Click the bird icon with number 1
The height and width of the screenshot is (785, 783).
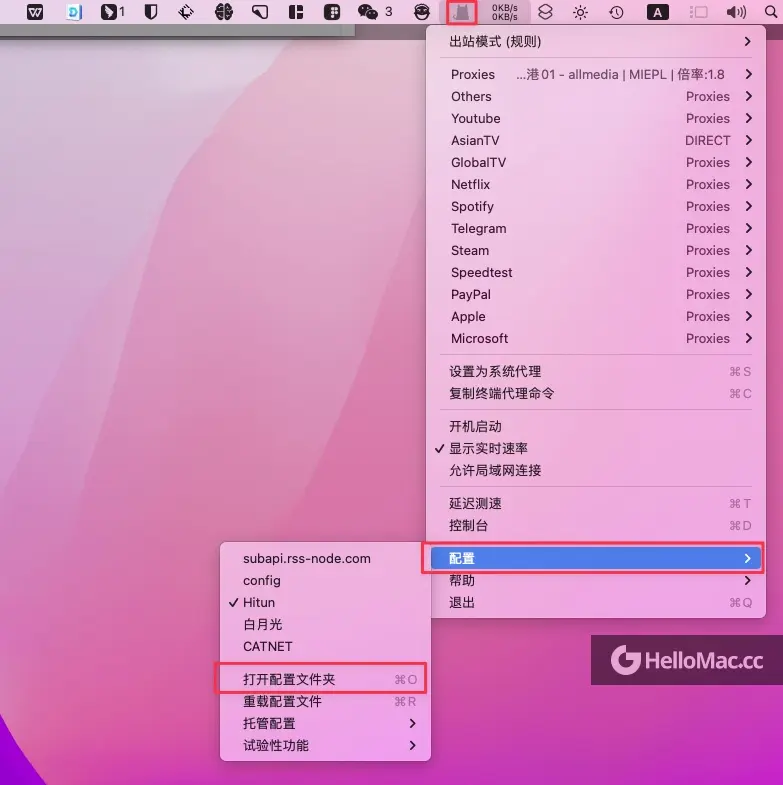(x=112, y=12)
